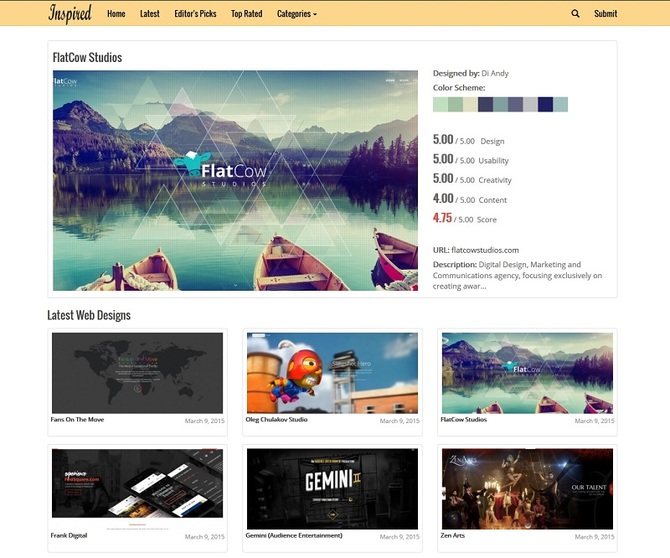Pick the pale cream color swatch
670x558 pixels.
pos(470,104)
